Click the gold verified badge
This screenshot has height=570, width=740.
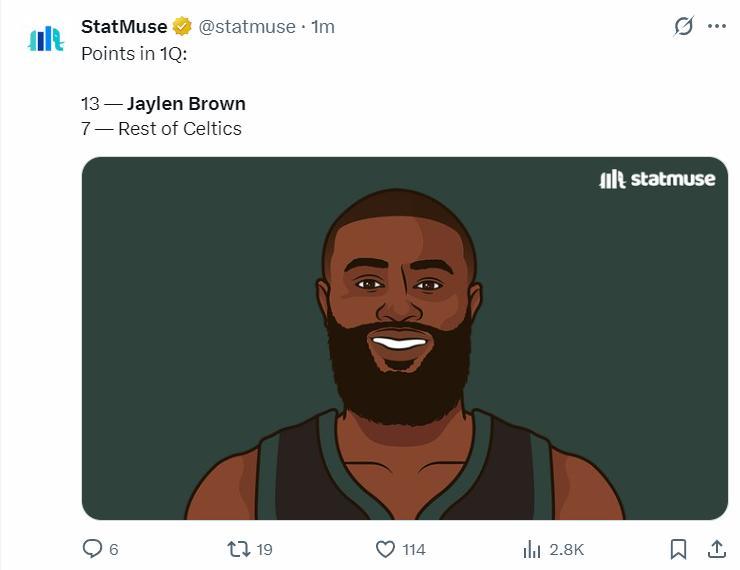tap(182, 27)
